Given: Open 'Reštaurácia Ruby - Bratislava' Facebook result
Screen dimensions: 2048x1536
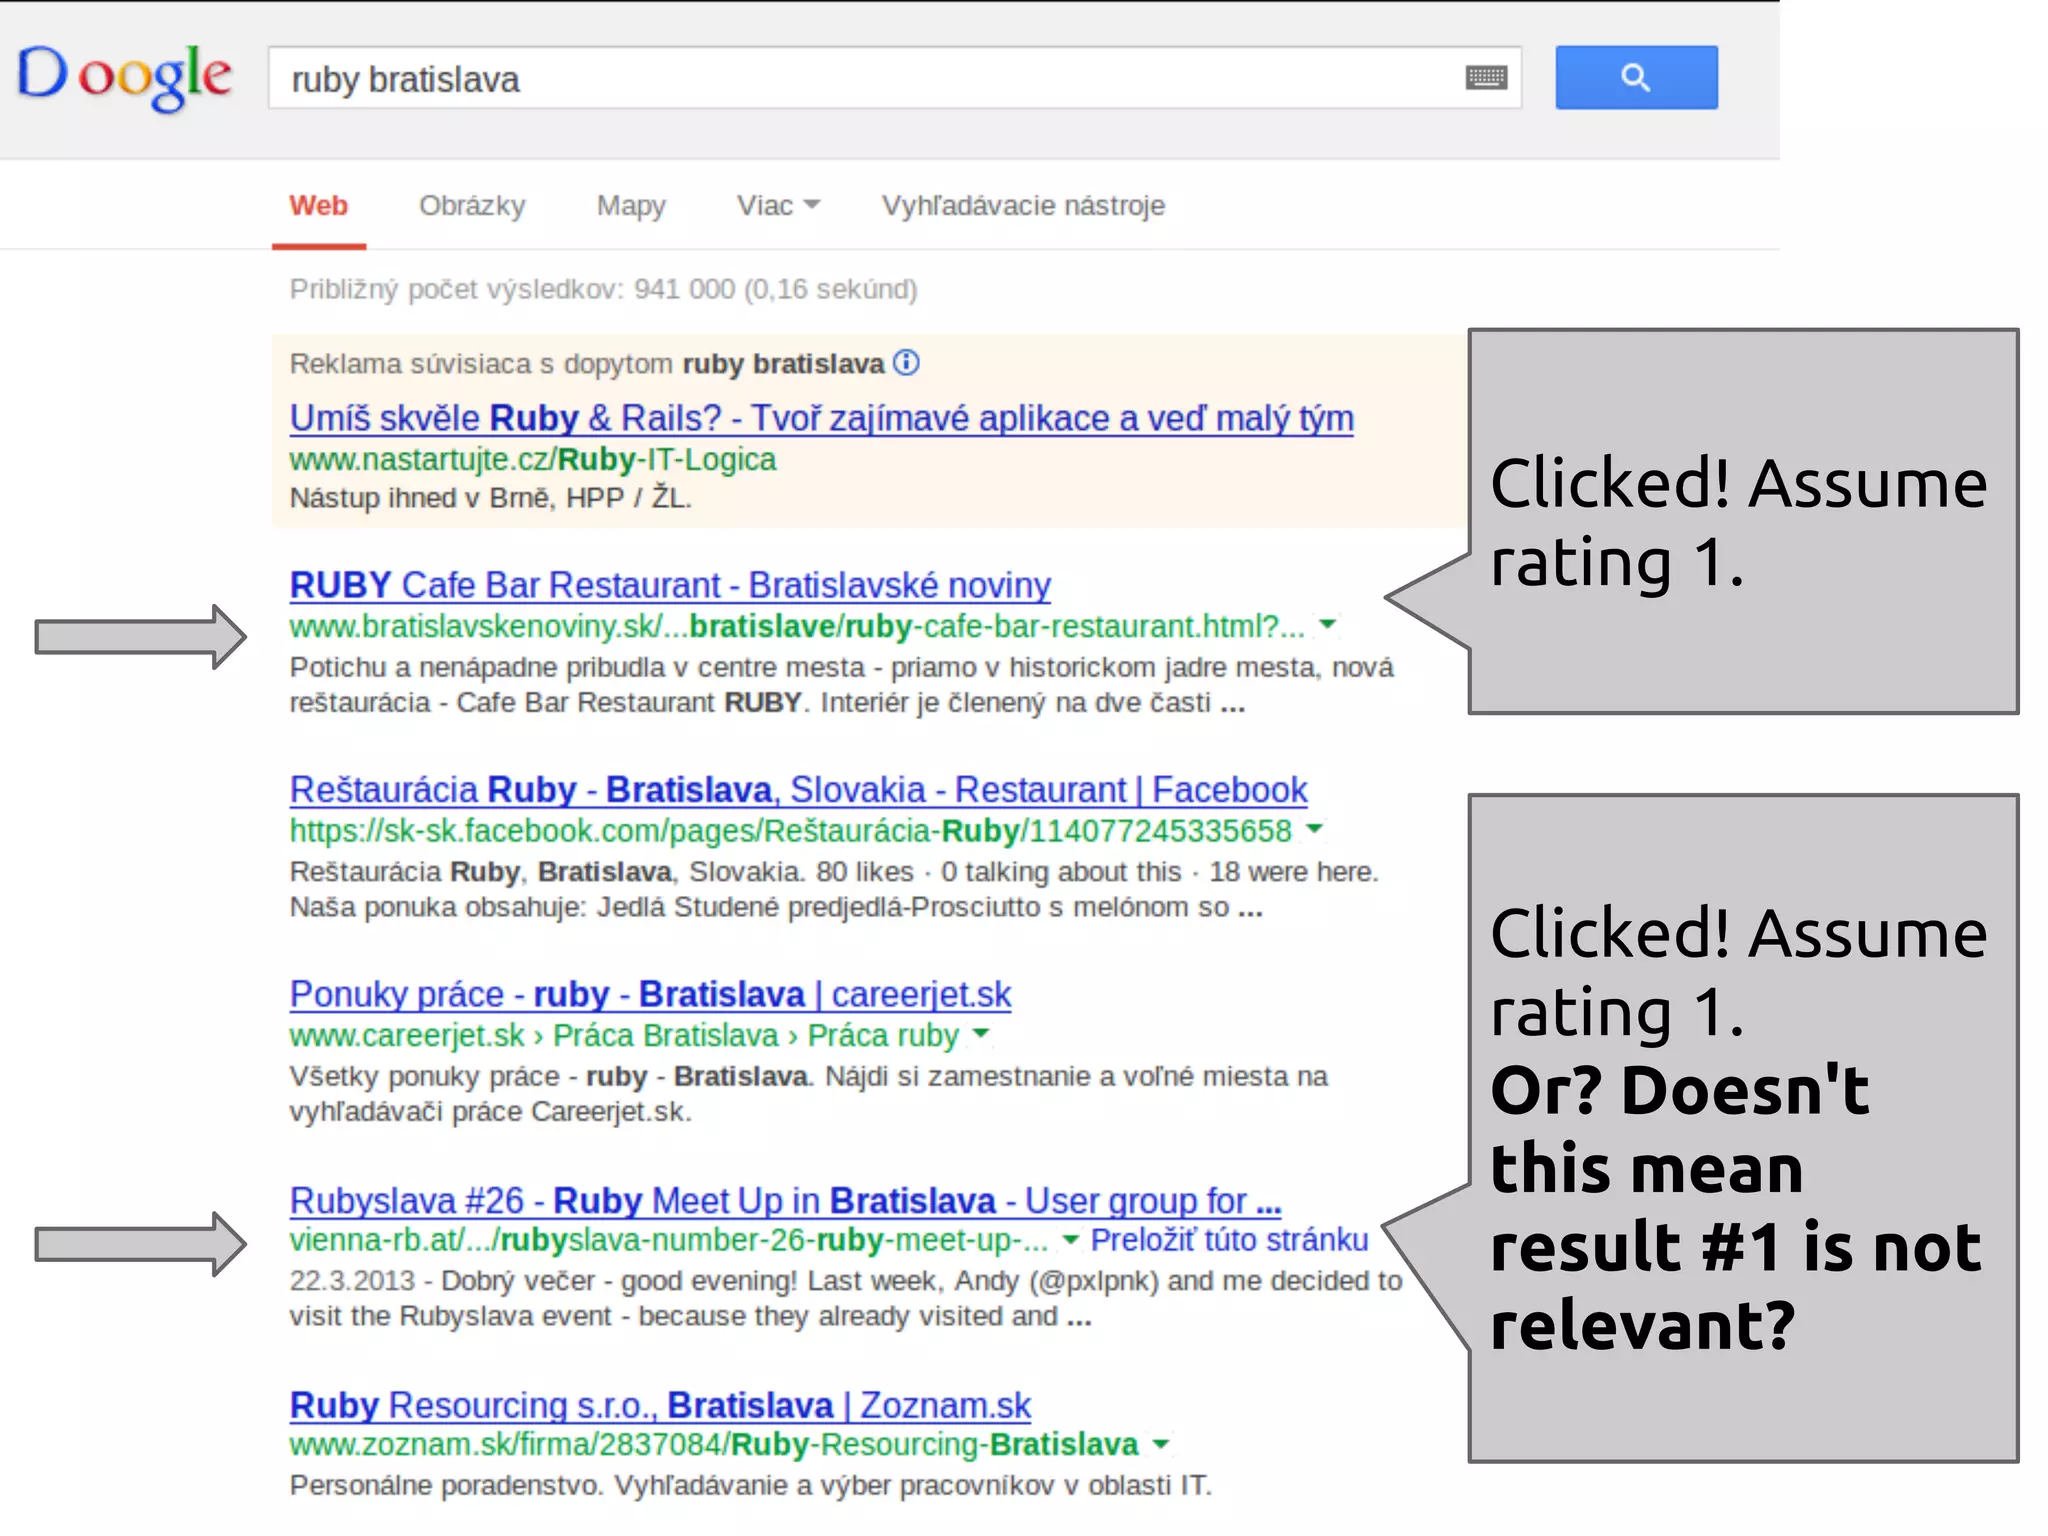Looking at the screenshot, I should (x=798, y=790).
